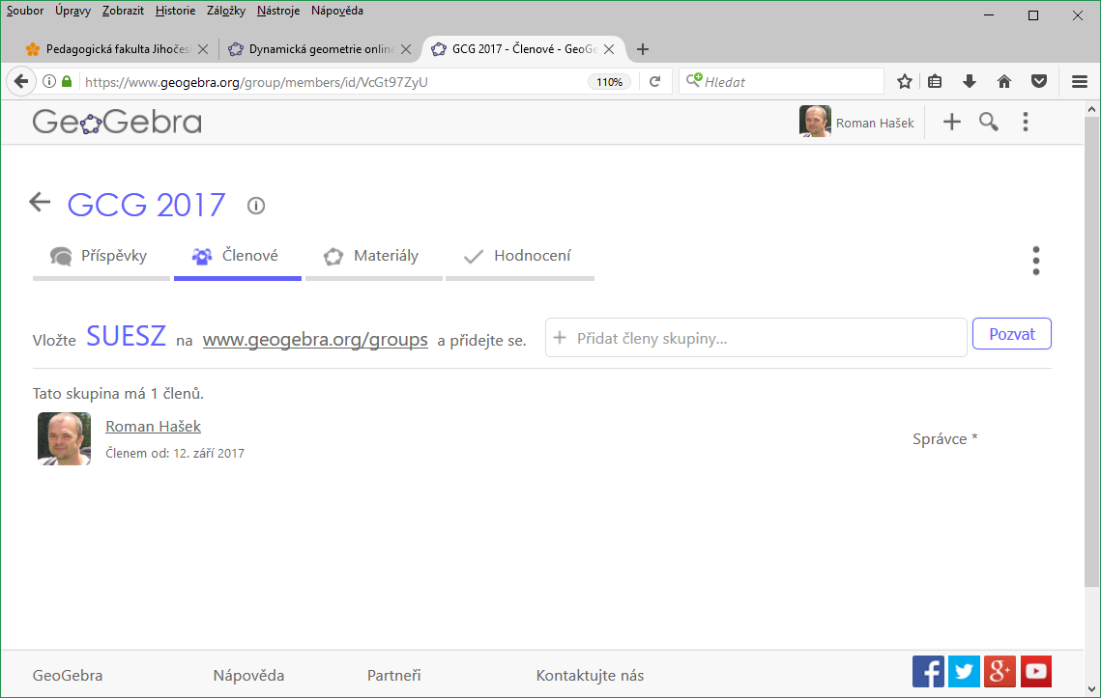Show site information icon in address bar
1101x698 pixels.
click(49, 81)
